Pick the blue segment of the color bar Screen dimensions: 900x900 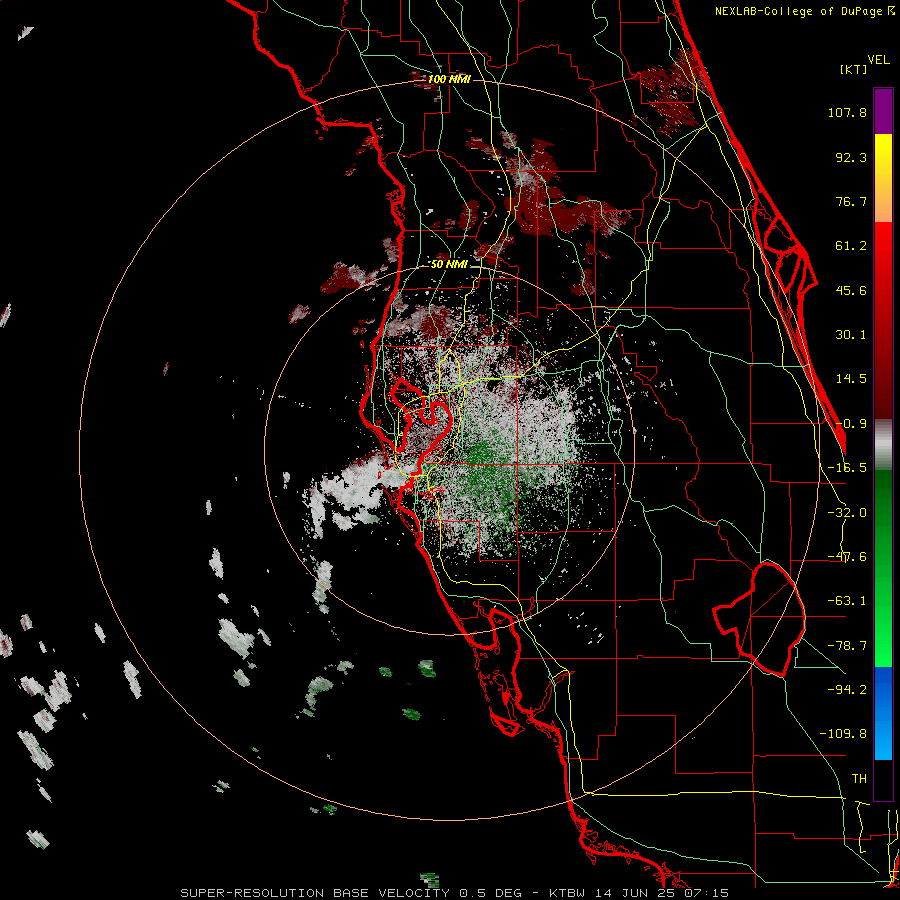coord(883,713)
